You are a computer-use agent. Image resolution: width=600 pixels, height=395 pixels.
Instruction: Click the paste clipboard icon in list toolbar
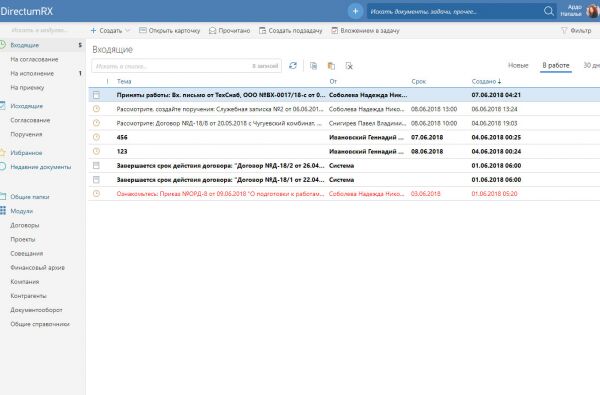[x=331, y=66]
